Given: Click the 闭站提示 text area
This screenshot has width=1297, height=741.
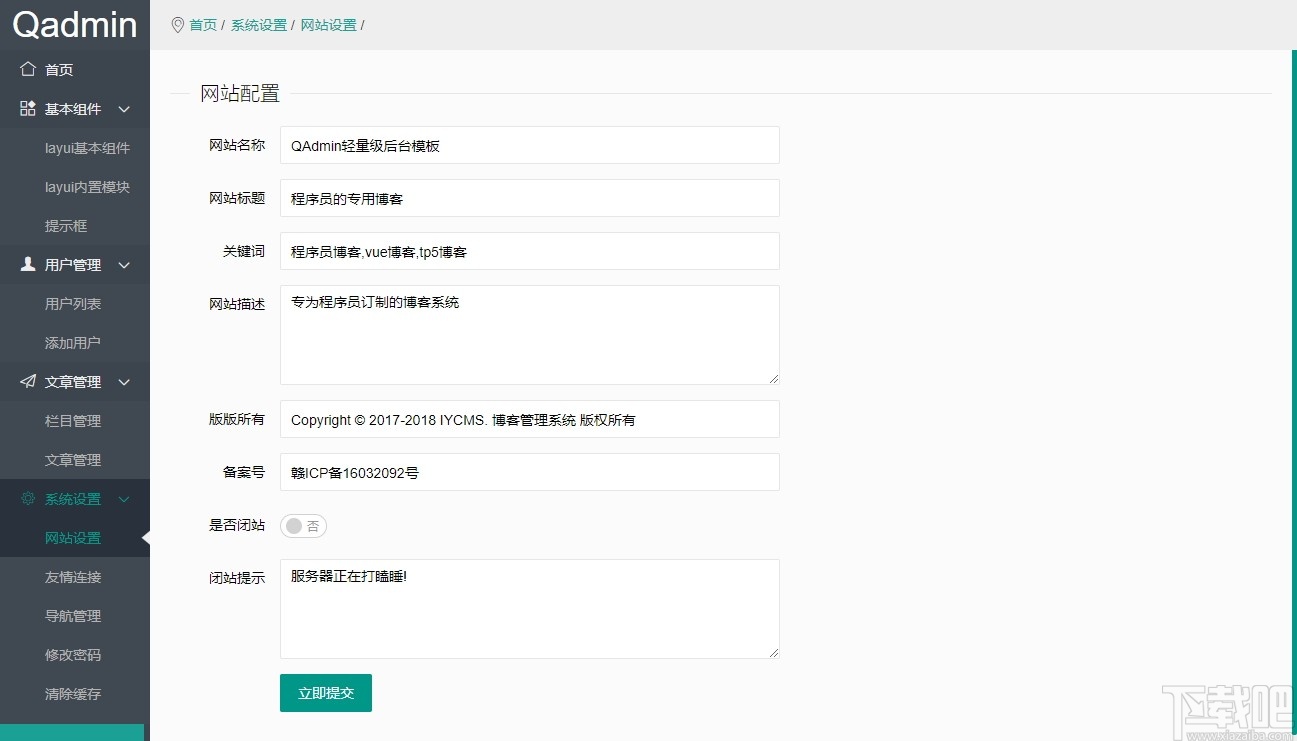Looking at the screenshot, I should point(529,608).
